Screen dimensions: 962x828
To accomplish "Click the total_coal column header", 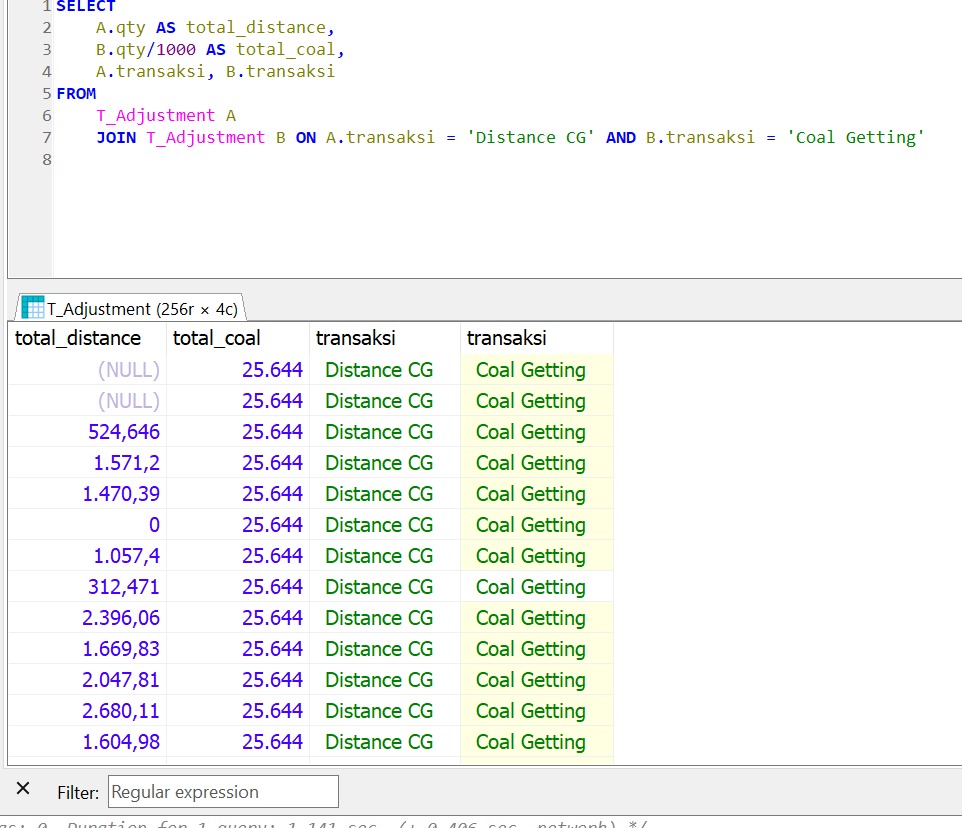I will click(216, 338).
